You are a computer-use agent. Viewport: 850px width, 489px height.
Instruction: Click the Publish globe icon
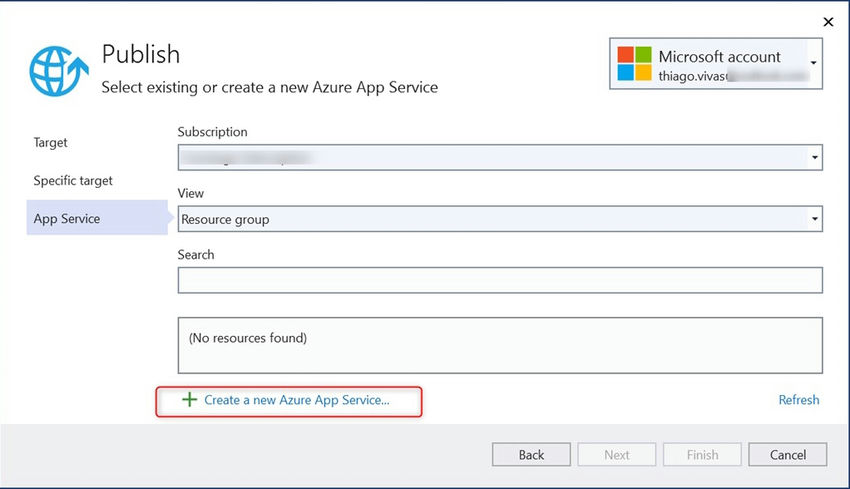coord(58,71)
